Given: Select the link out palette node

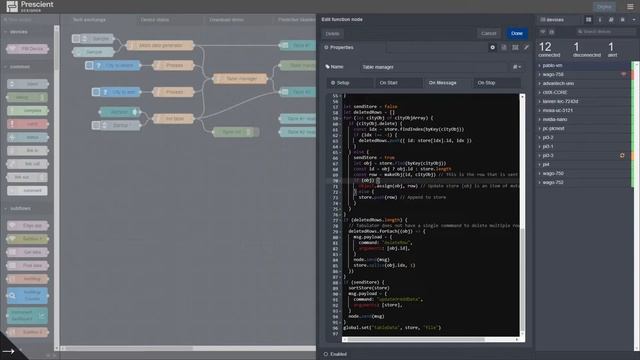Looking at the screenshot, I should pyautogui.click(x=27, y=177).
